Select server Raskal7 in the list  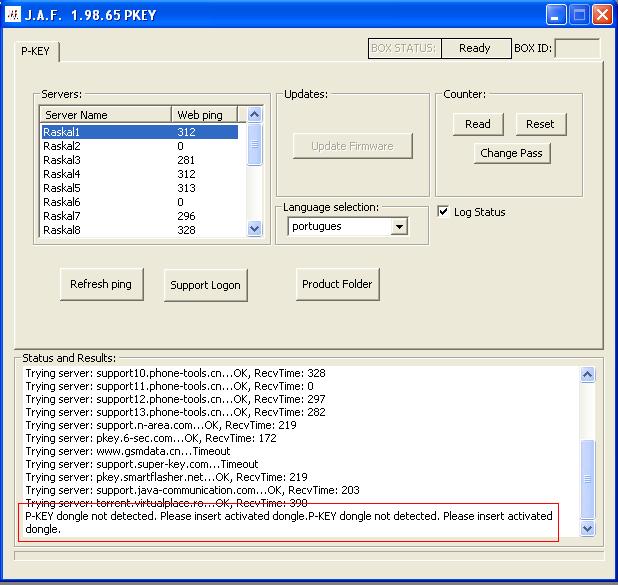click(140, 216)
